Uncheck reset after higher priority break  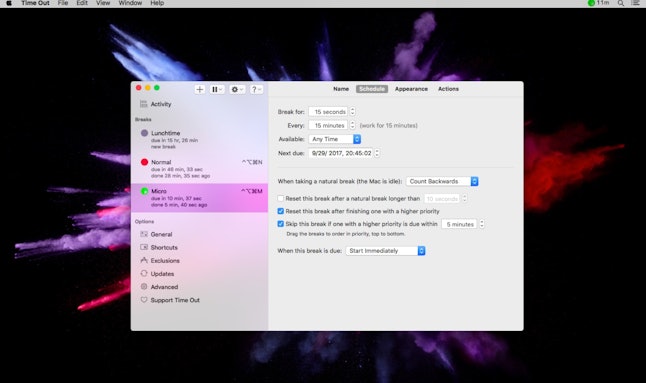[281, 211]
